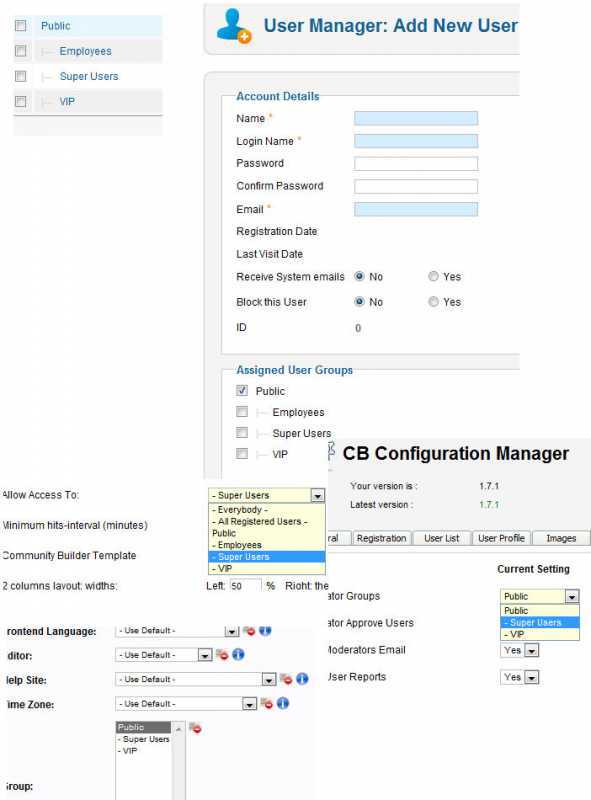The image size is (591, 800).
Task: Tick the Super Users checkbox in top list
Action: coord(20,76)
